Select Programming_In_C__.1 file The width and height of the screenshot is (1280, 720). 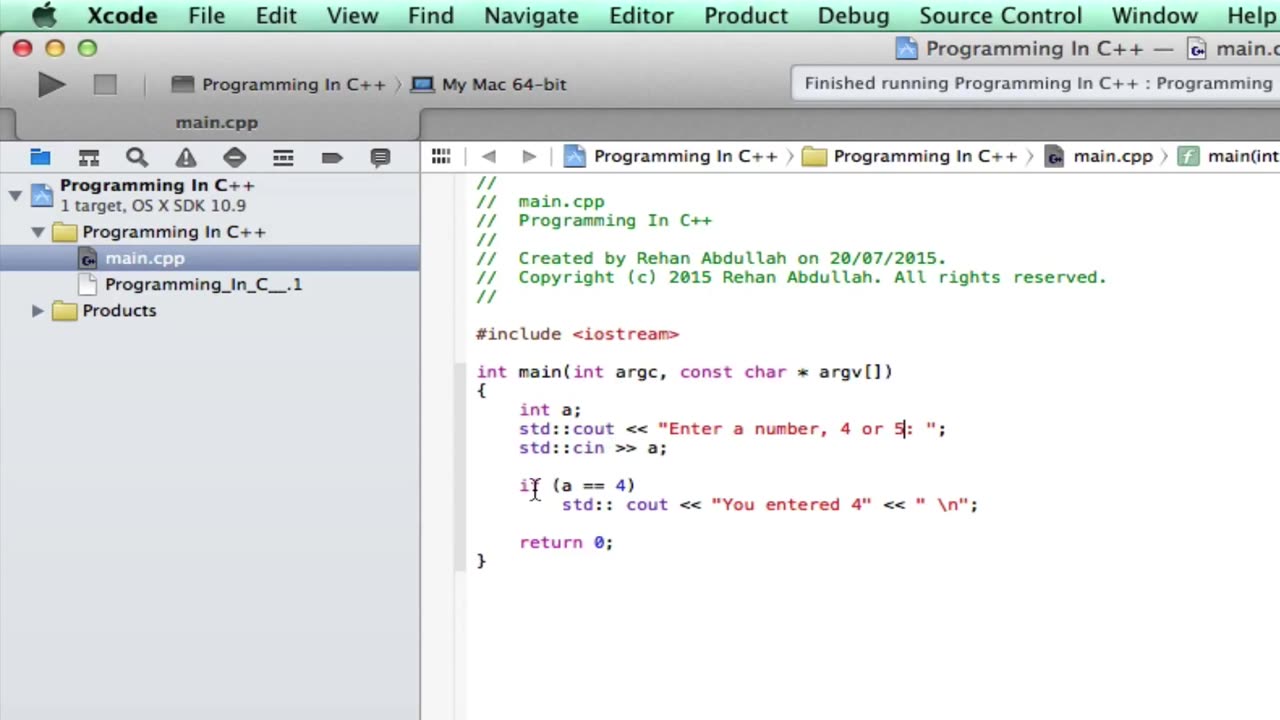point(210,284)
